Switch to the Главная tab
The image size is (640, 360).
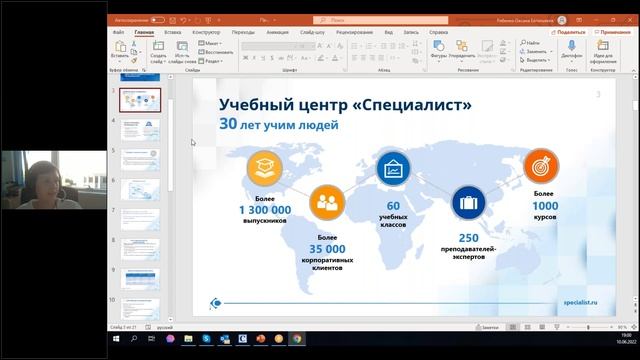[144, 32]
